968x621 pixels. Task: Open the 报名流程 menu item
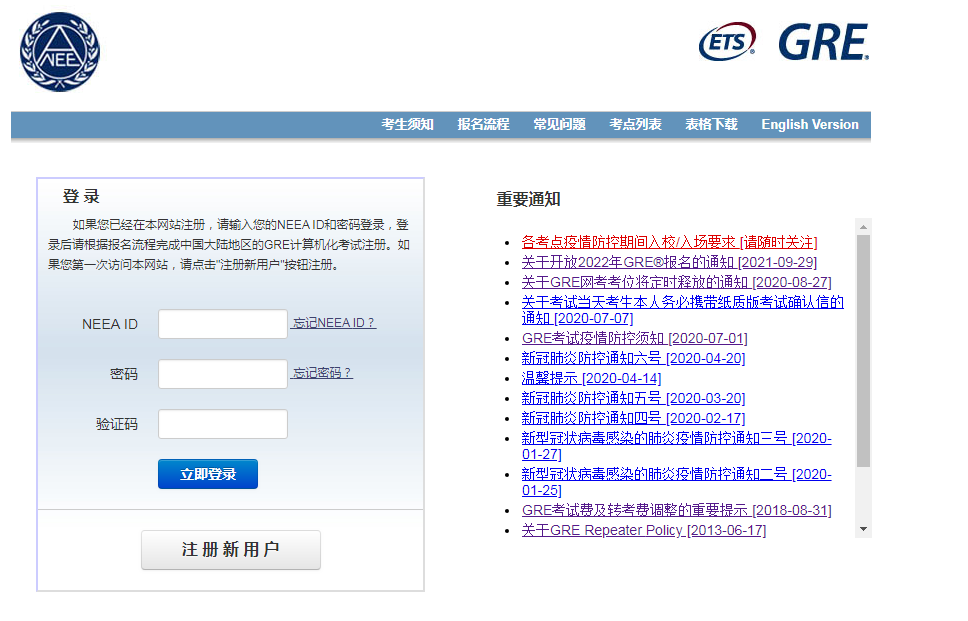[x=483, y=125]
